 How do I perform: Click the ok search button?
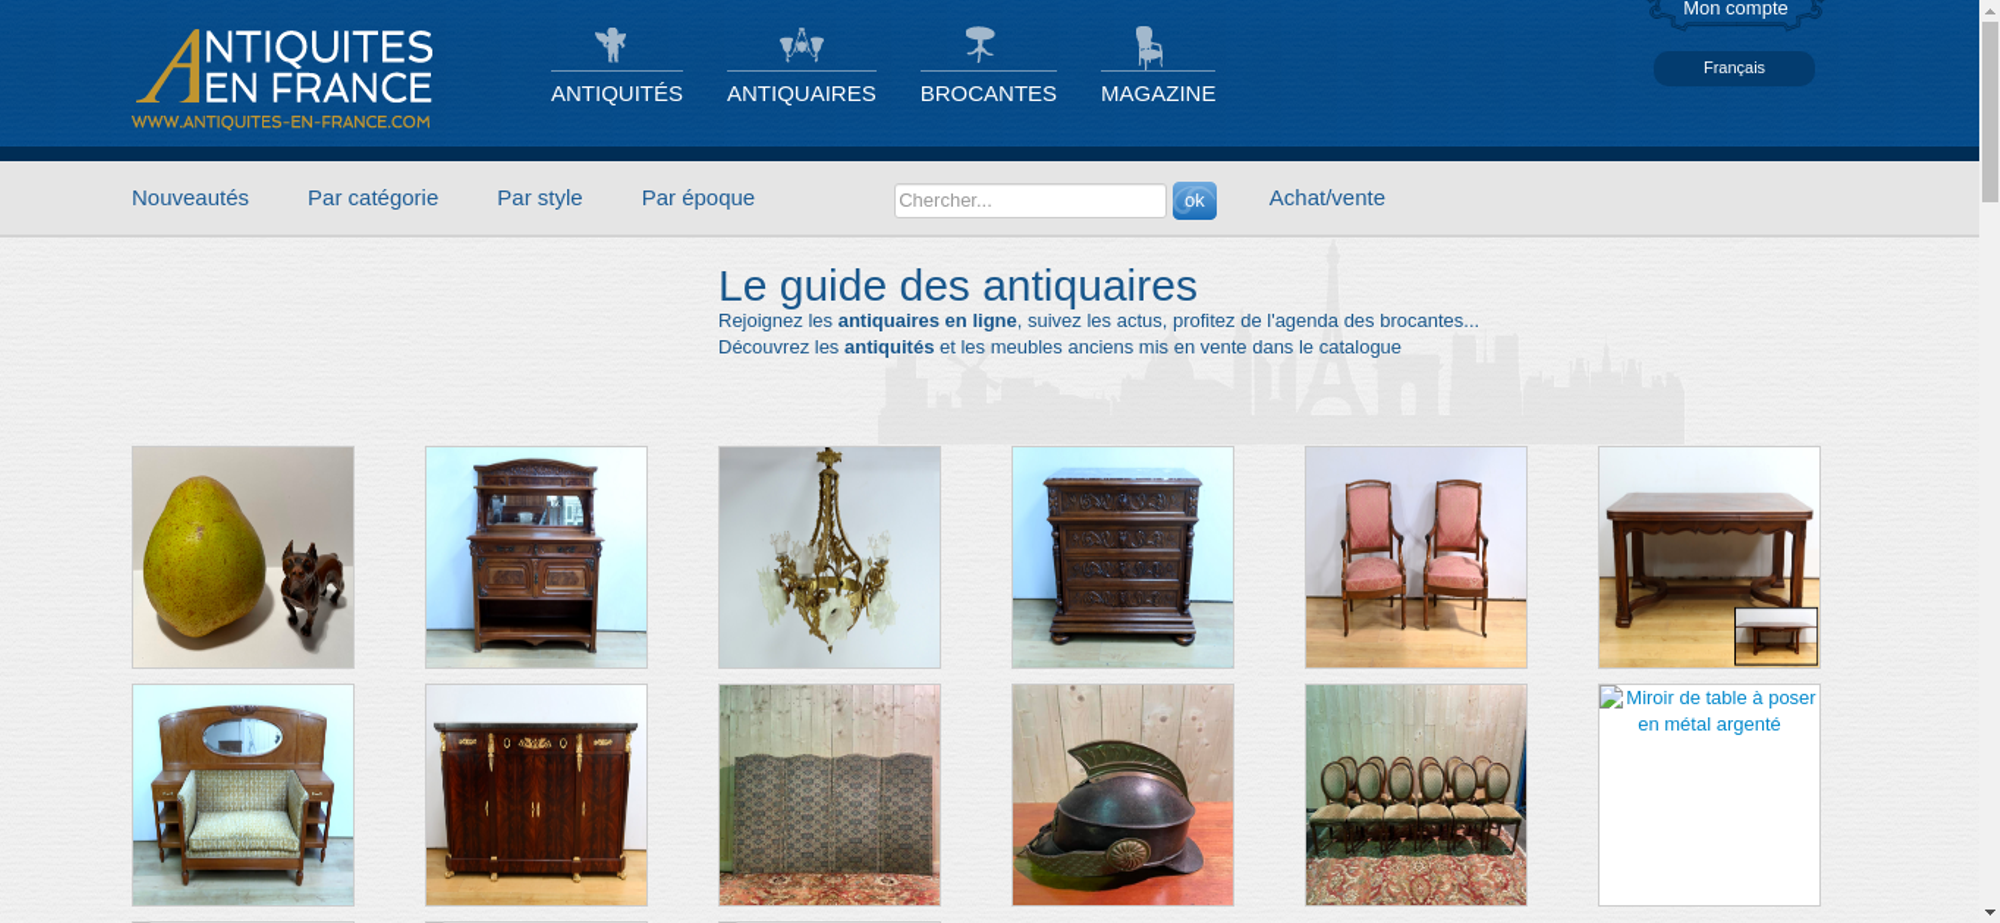pyautogui.click(x=1194, y=201)
